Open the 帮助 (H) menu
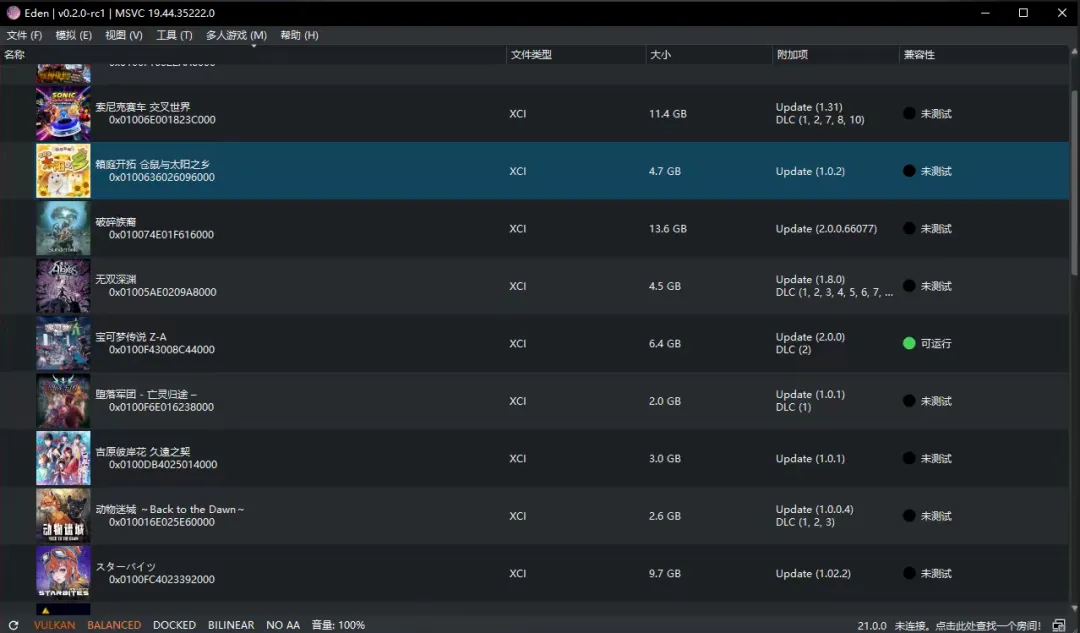This screenshot has width=1080, height=633. pyautogui.click(x=300, y=35)
